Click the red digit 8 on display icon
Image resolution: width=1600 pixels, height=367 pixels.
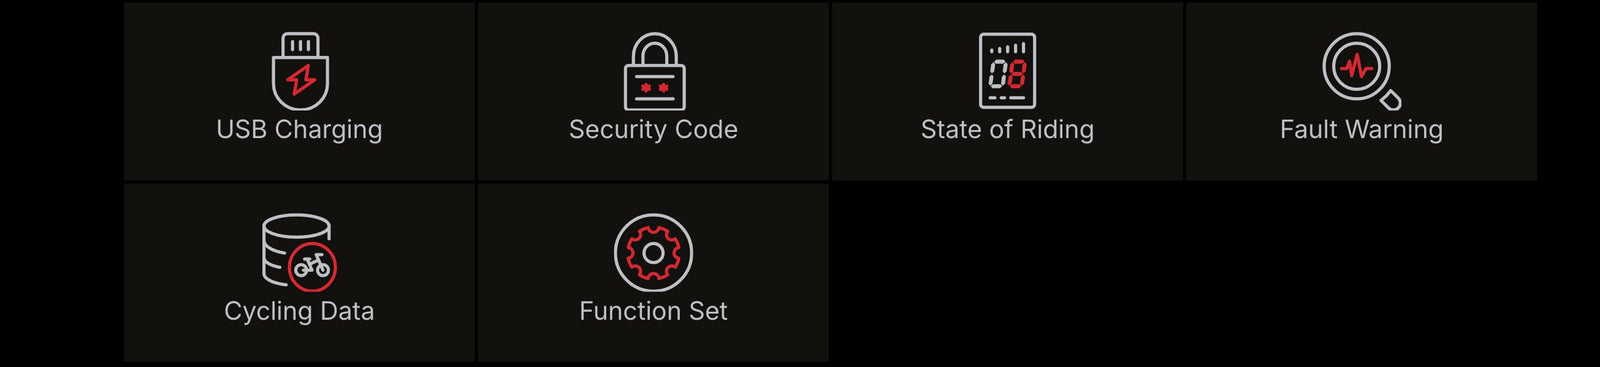pyautogui.click(x=1016, y=74)
